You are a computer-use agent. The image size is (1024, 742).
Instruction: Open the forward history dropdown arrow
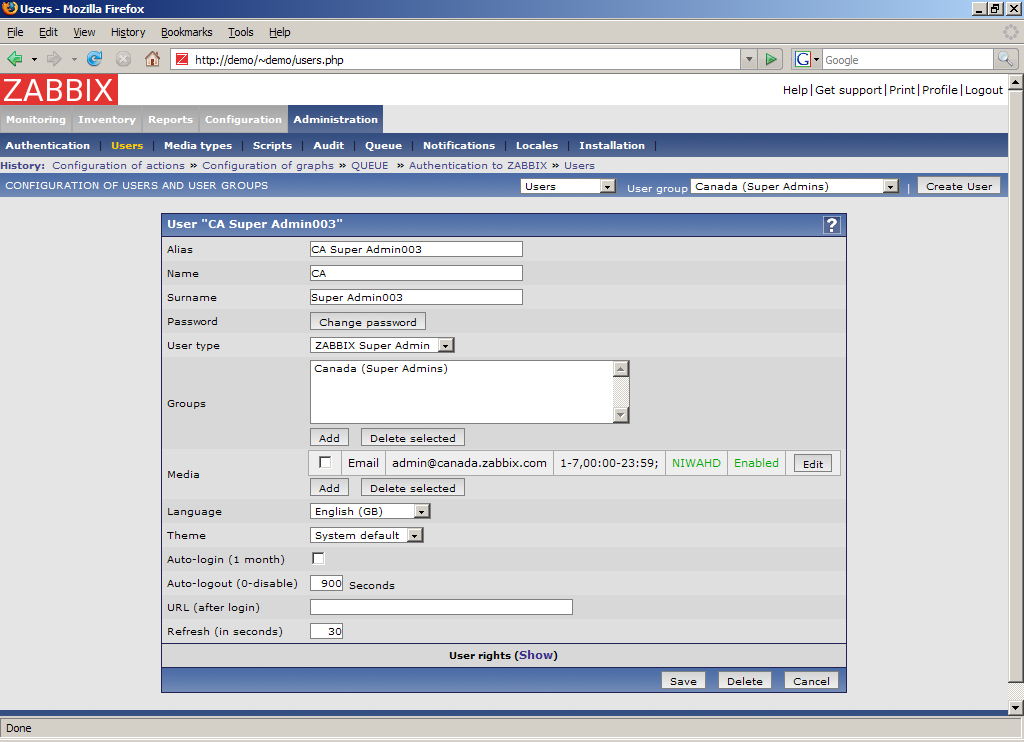(74, 59)
